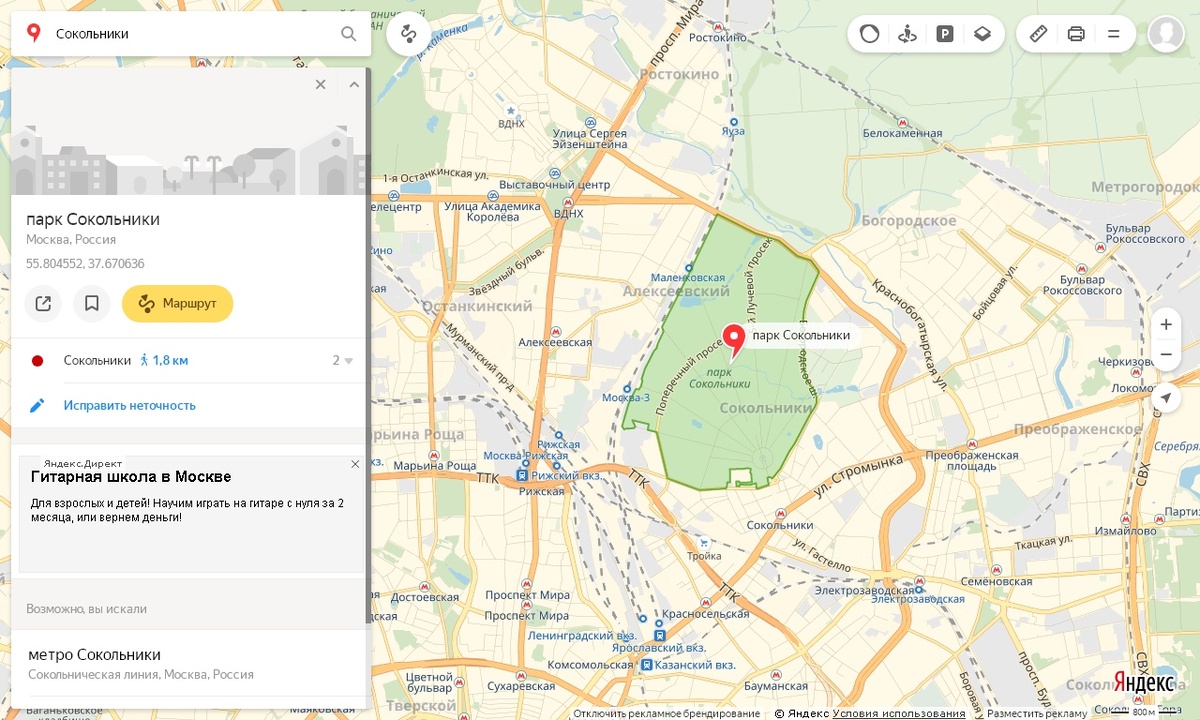Click Исправить неточность link
The width and height of the screenshot is (1200, 720).
pyautogui.click(x=129, y=406)
